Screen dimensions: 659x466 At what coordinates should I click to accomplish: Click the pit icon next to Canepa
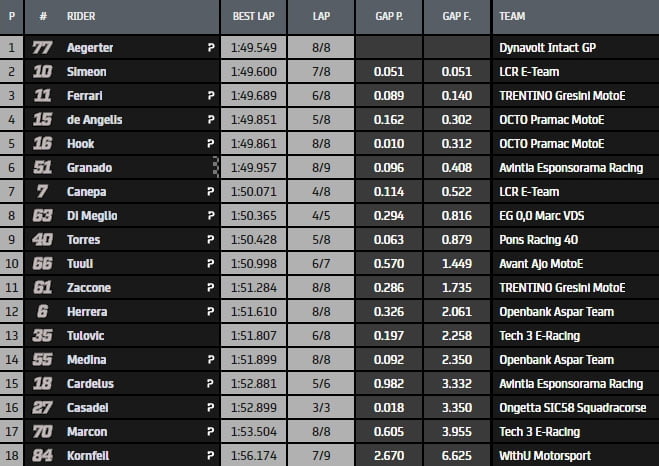tap(210, 191)
